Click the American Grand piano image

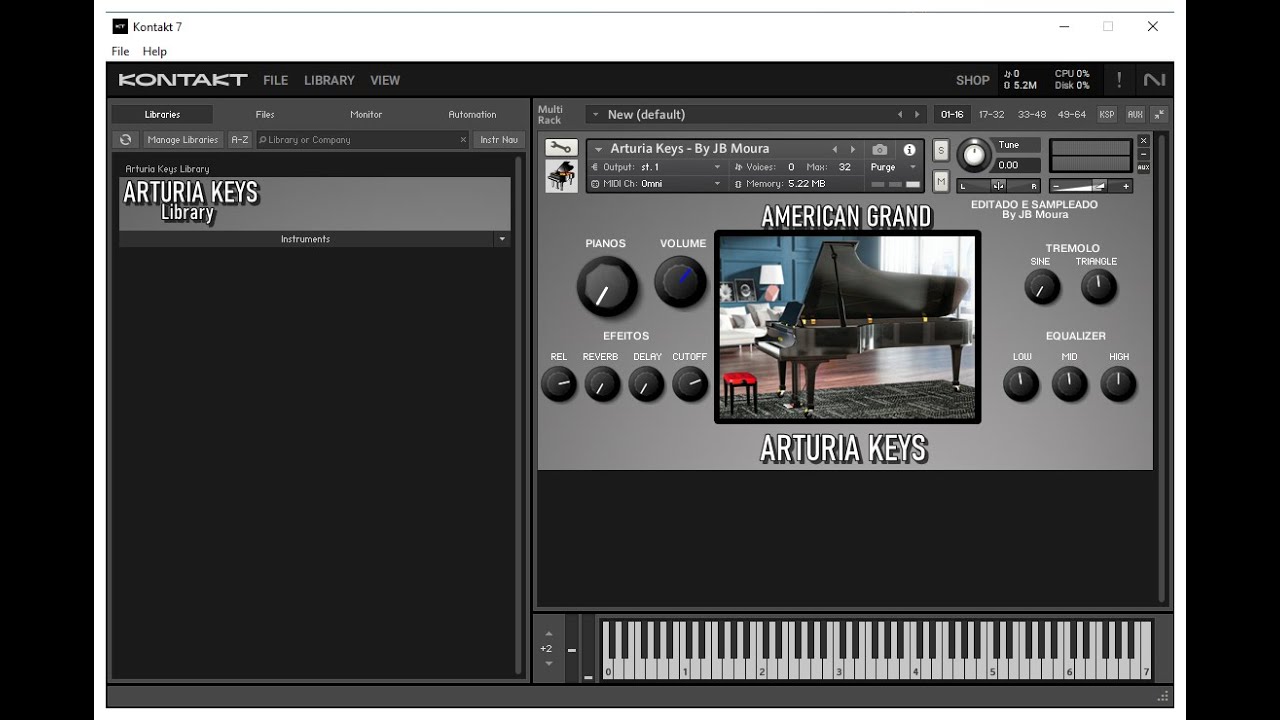point(847,327)
